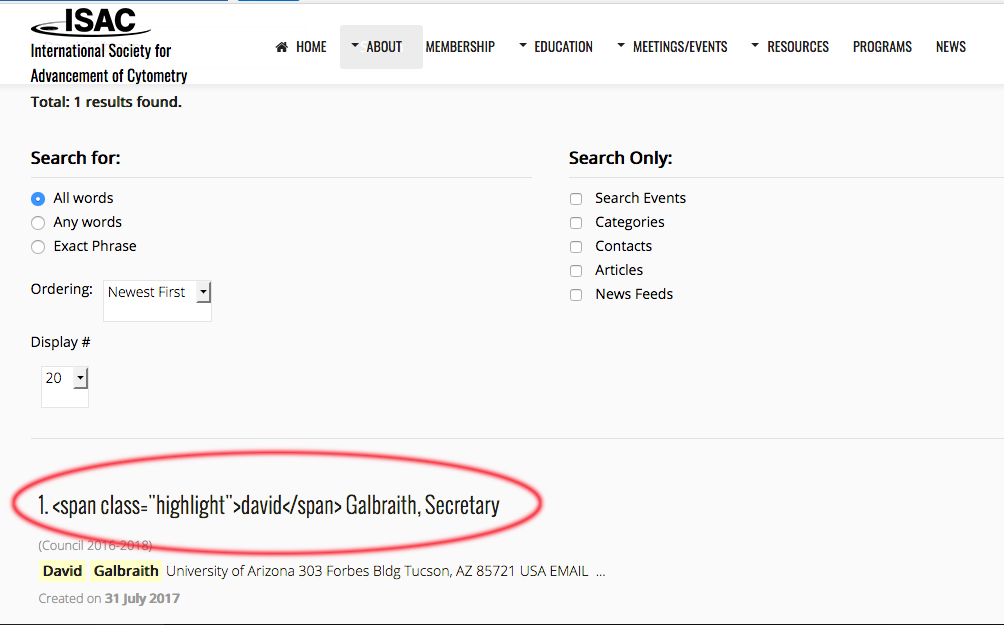Select the Any words radio button
This screenshot has width=1004, height=625.
click(x=38, y=223)
